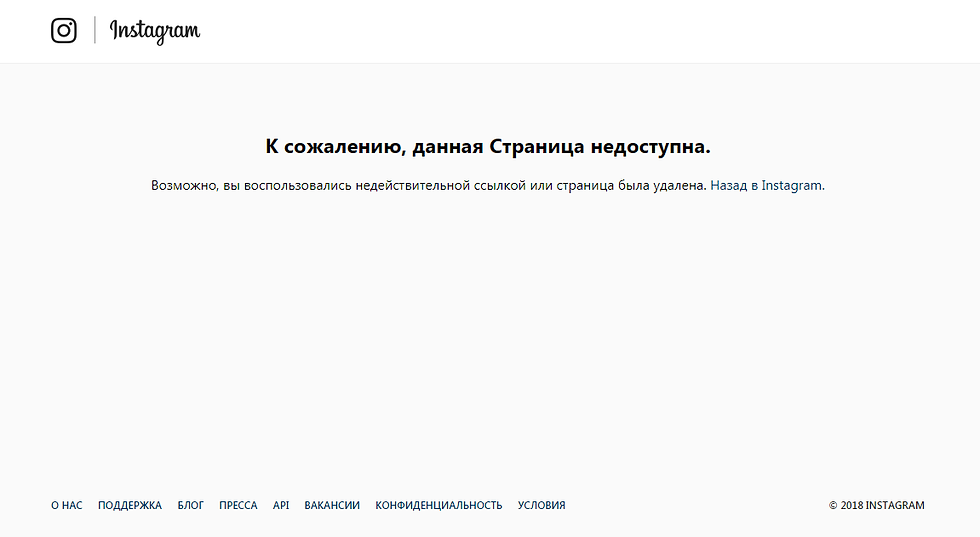Screen dimensions: 980x537
Task: Open the 'ПОДДЕРЖКА' footer link
Action: (x=130, y=505)
